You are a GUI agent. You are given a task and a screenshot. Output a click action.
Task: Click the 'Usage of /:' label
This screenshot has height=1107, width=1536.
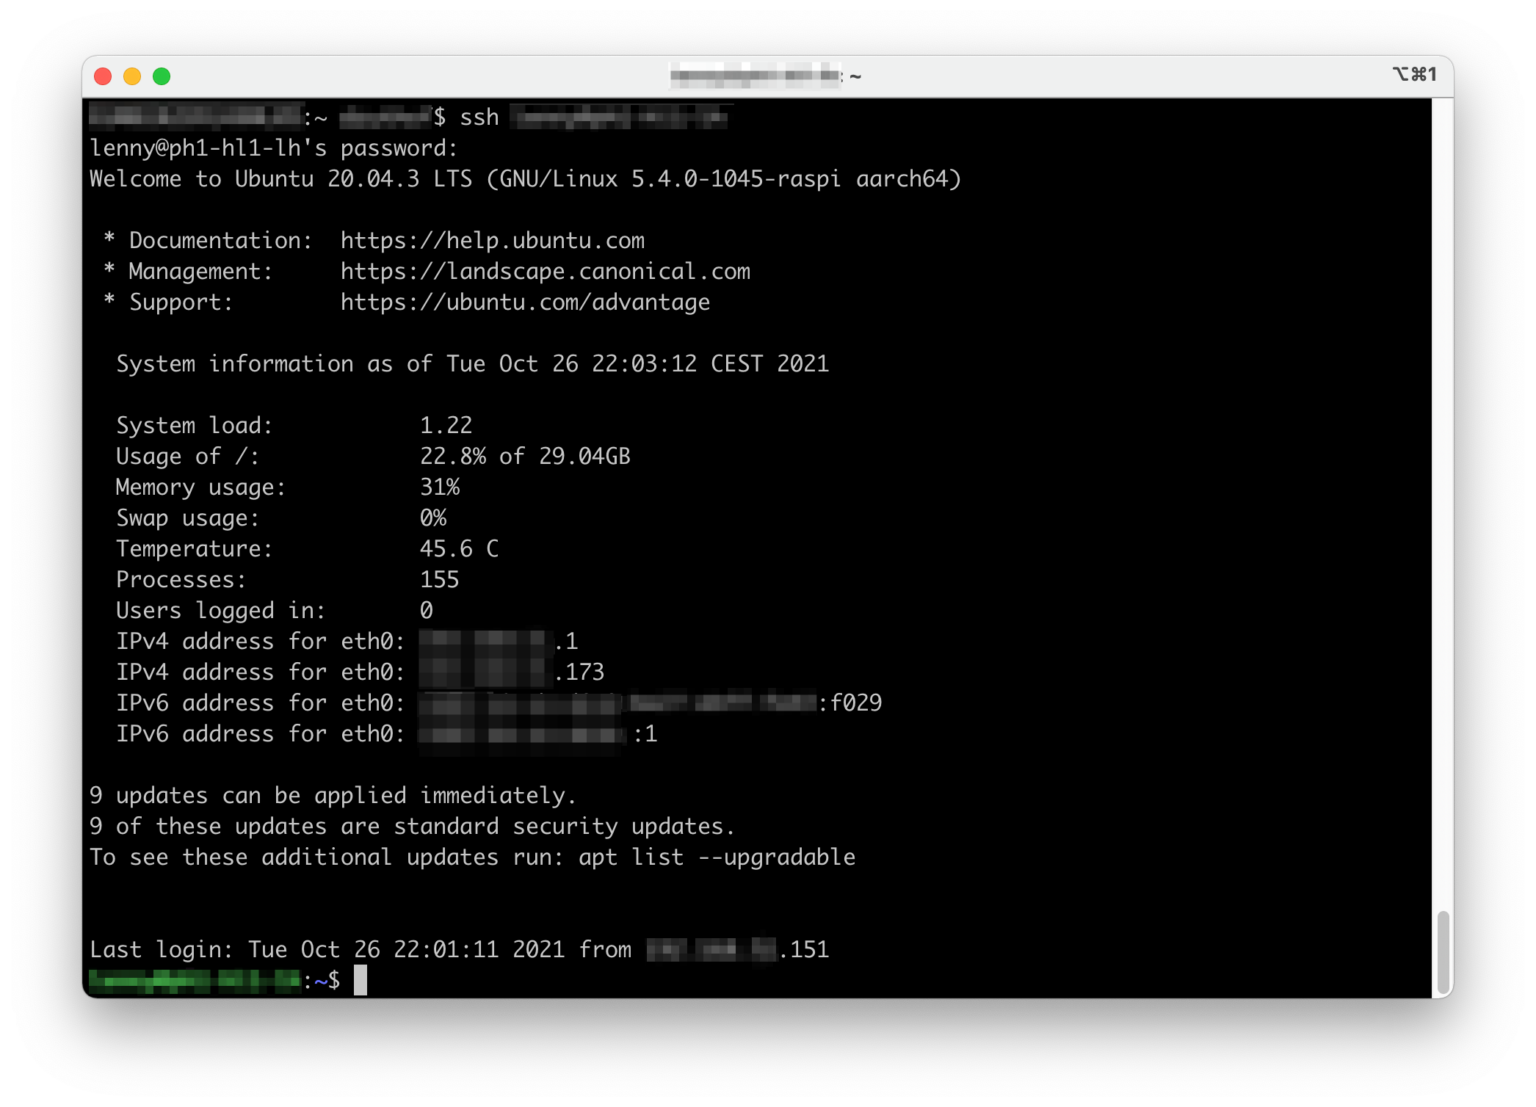click(187, 456)
